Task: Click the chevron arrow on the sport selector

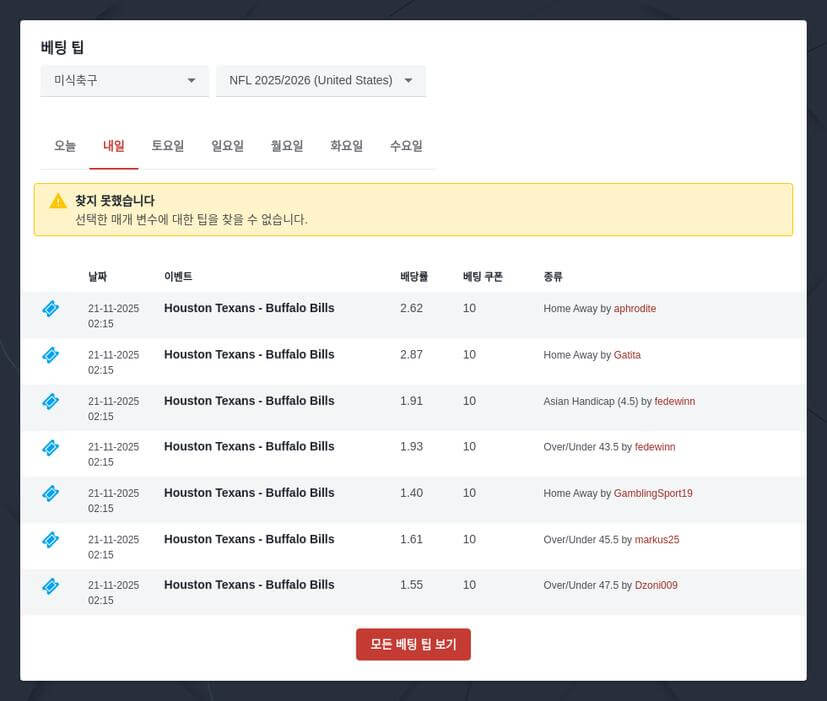Action: pos(192,81)
